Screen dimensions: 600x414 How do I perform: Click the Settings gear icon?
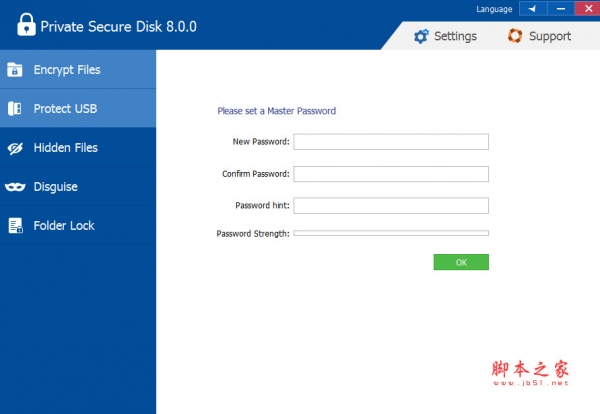(421, 36)
